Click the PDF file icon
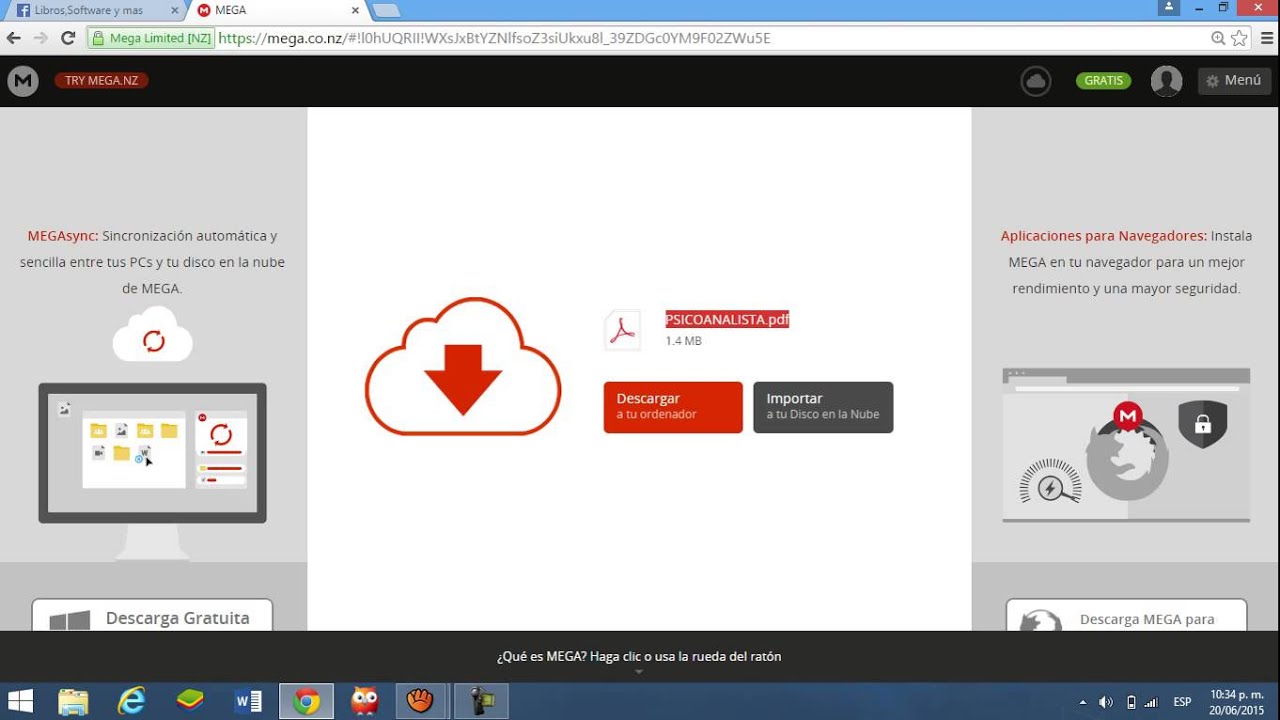The width and height of the screenshot is (1280, 720). (x=623, y=330)
